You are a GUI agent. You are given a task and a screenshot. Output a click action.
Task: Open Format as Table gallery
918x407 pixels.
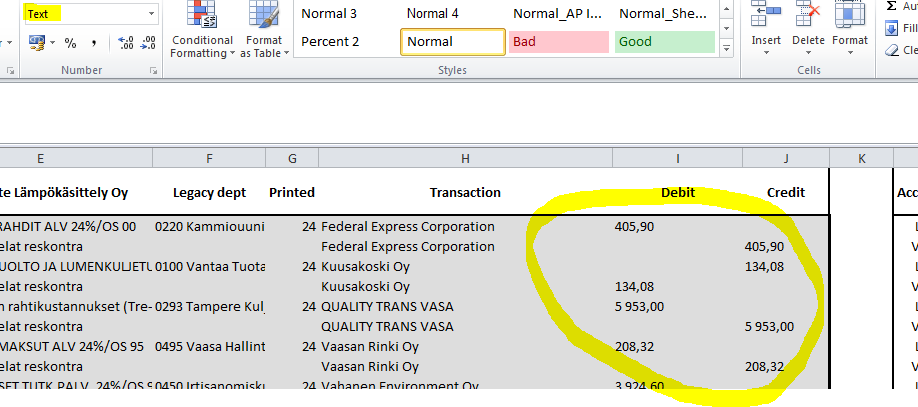[x=264, y=30]
